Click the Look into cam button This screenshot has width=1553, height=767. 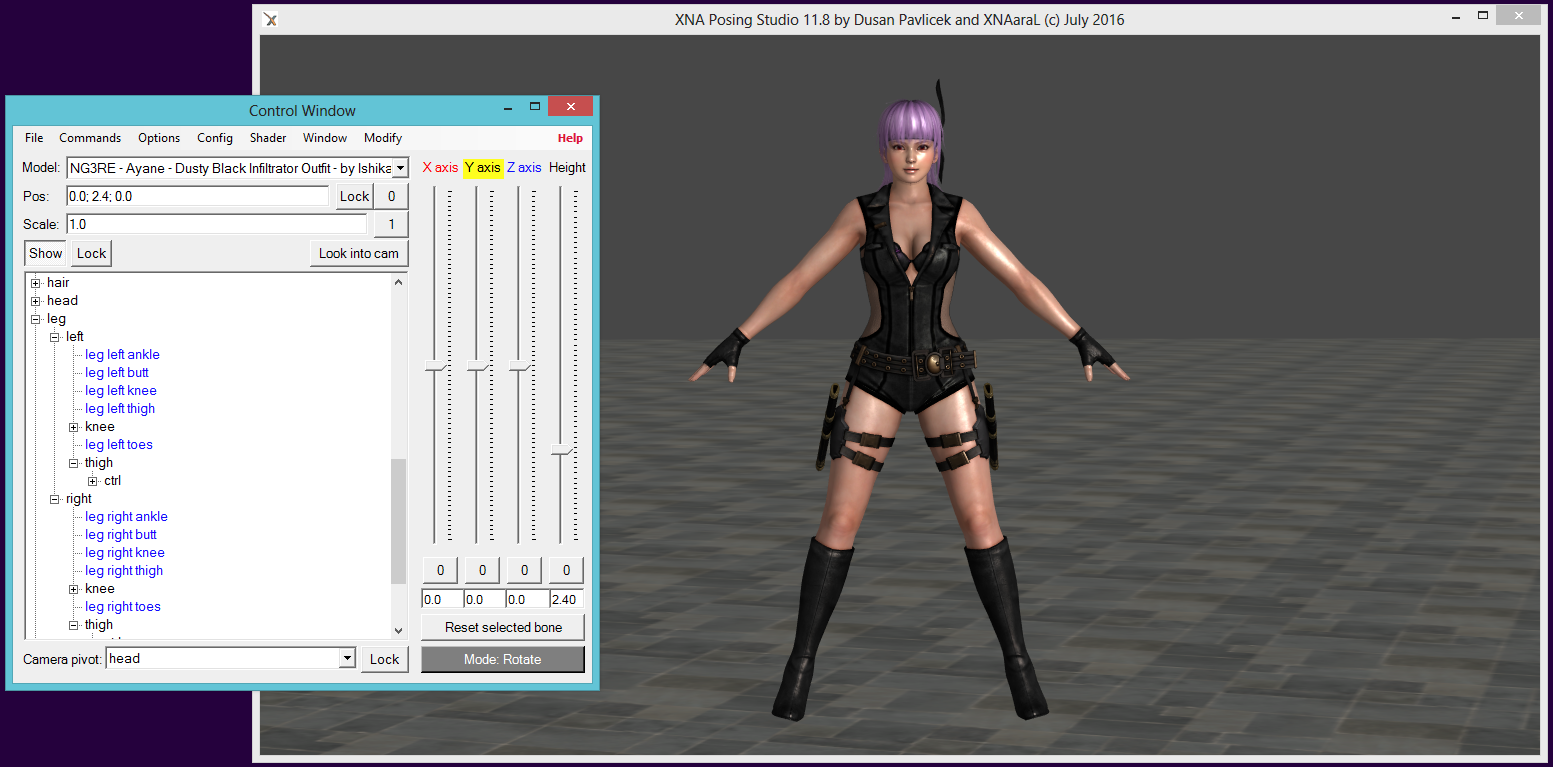359,253
